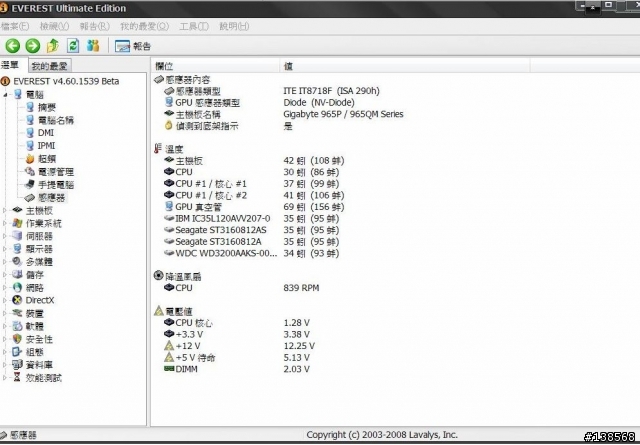Expand the 主機板 tree node
The image size is (640, 445).
5,211
